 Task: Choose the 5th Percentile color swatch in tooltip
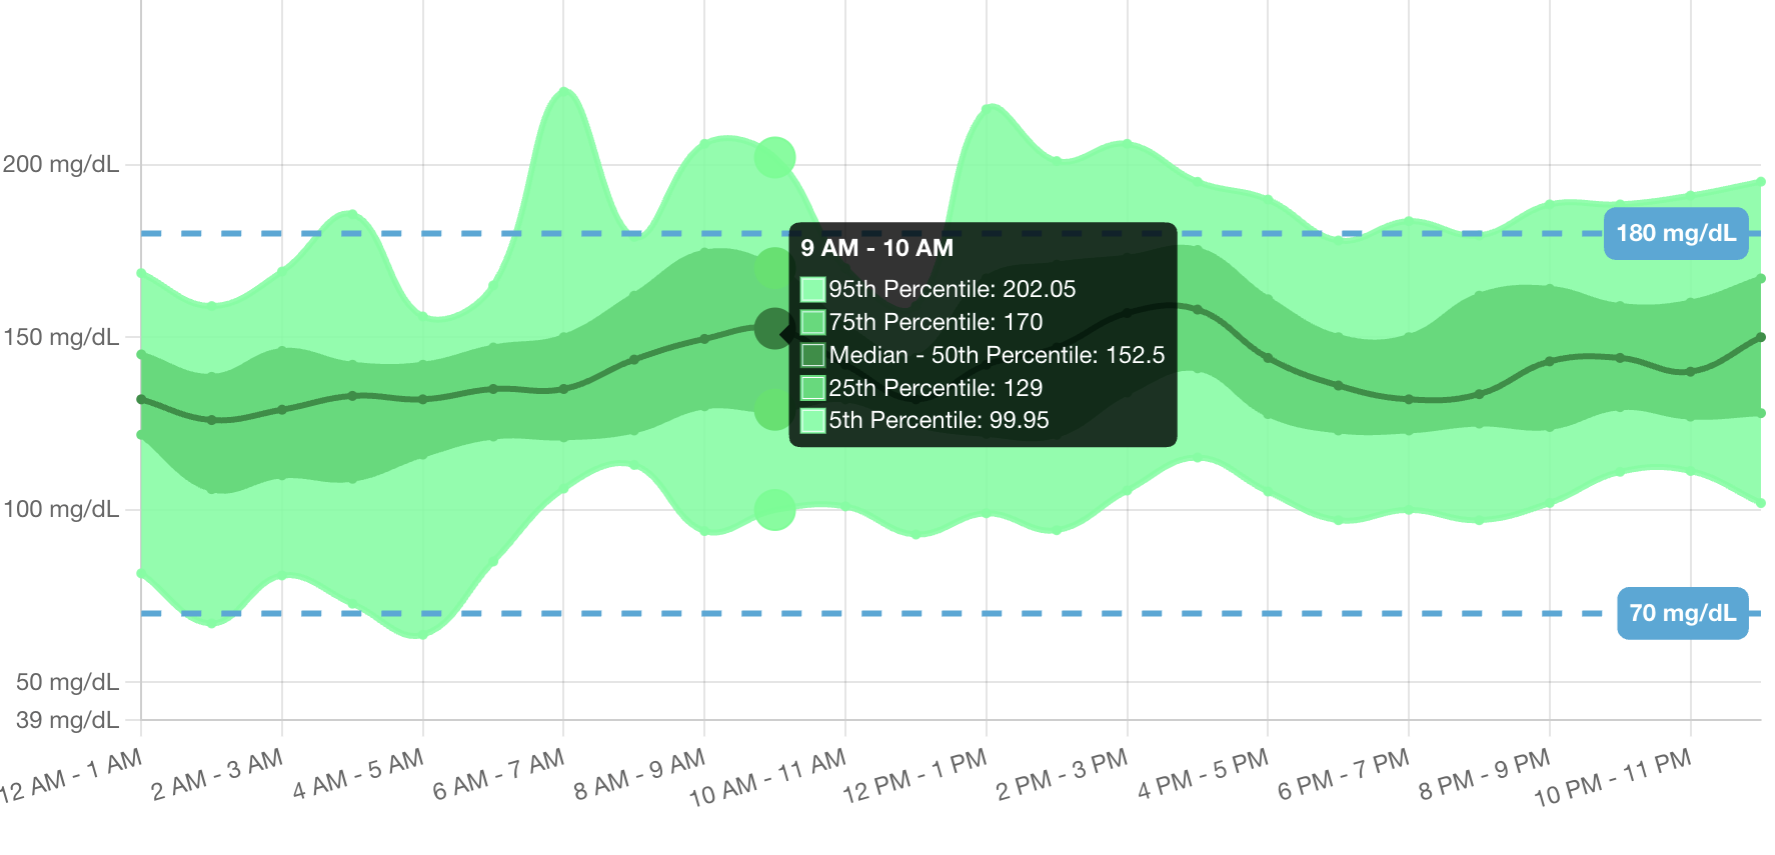coord(813,420)
